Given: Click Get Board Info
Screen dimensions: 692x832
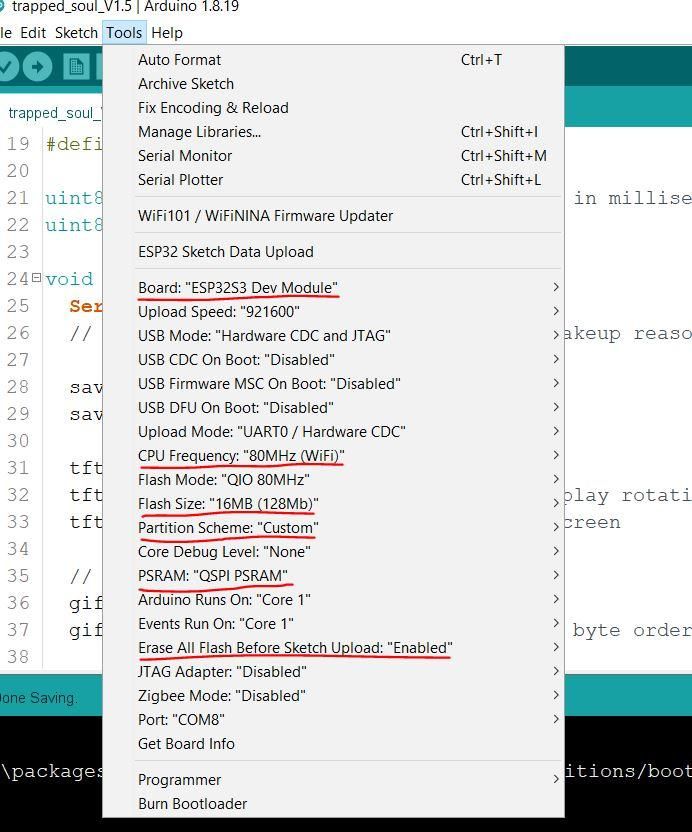Looking at the screenshot, I should tap(333, 744).
